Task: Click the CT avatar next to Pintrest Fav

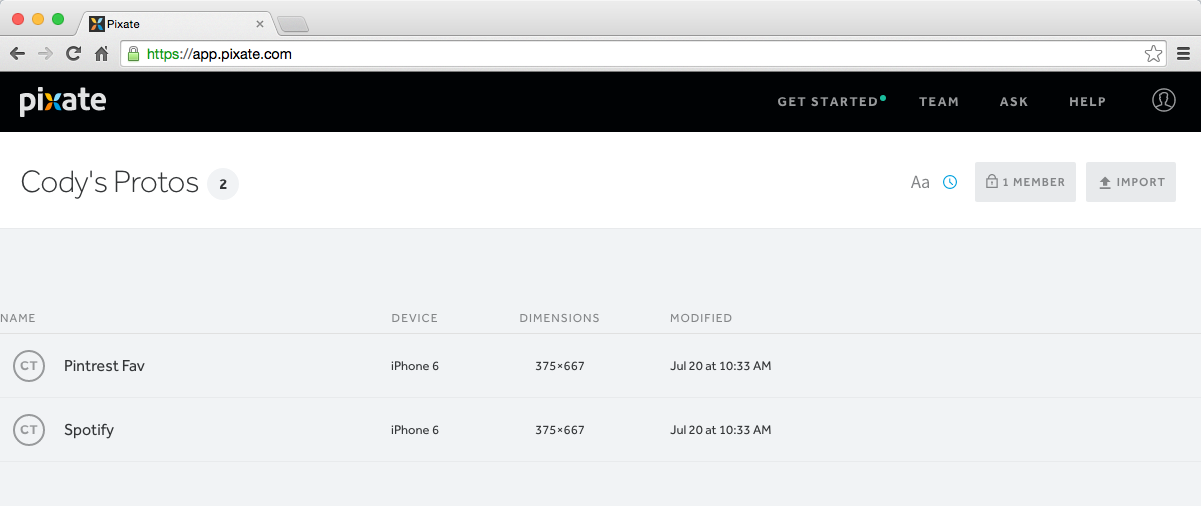Action: [29, 366]
